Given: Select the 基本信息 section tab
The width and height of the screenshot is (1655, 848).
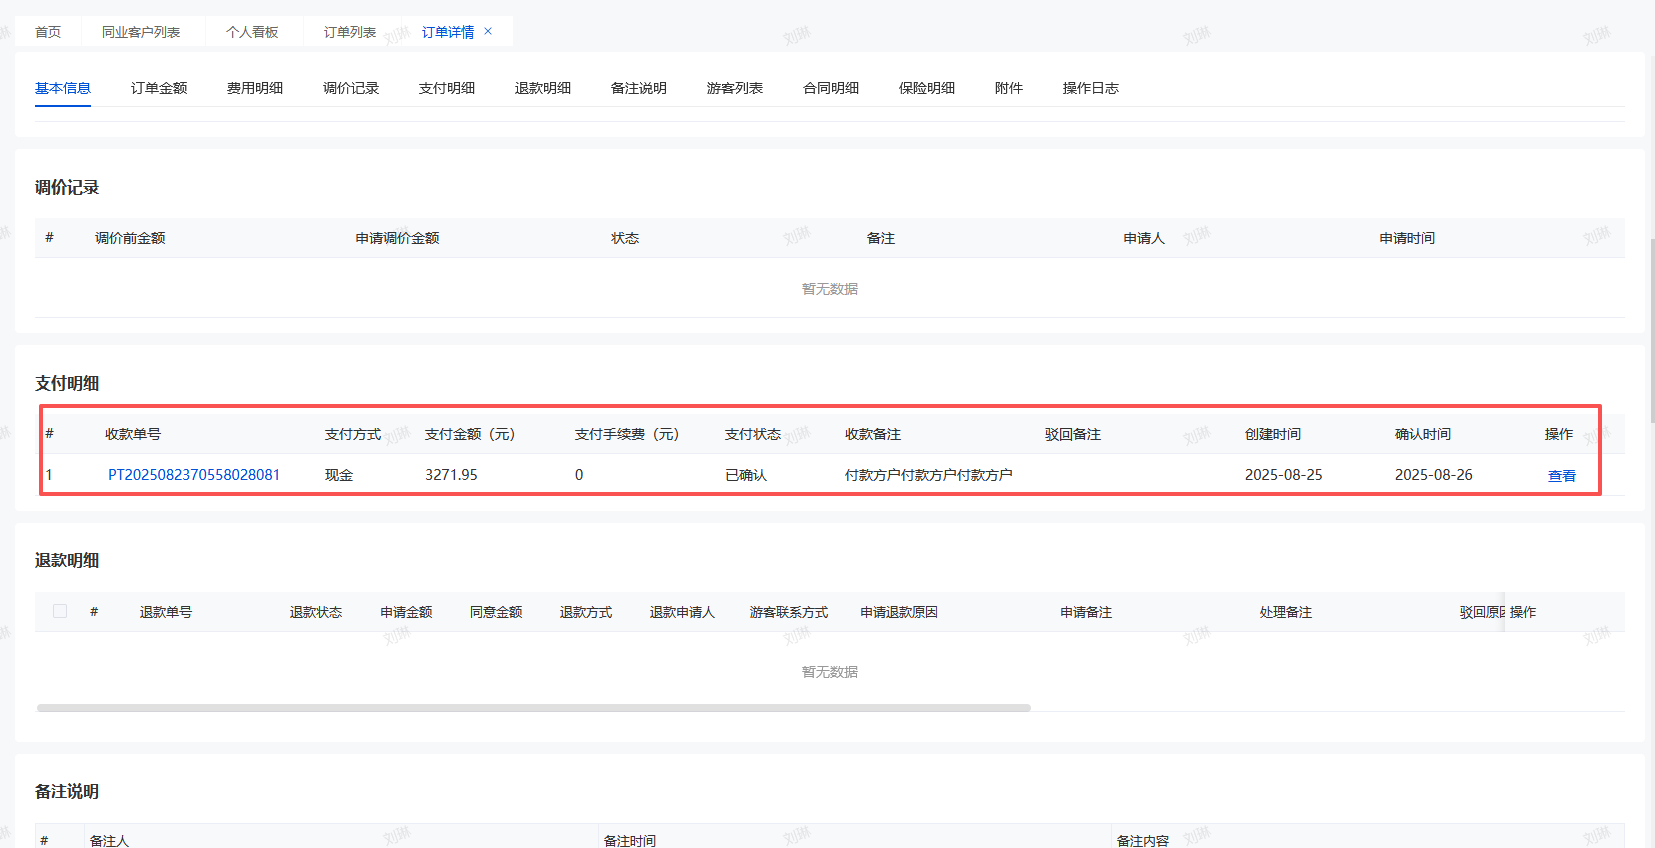Looking at the screenshot, I should (x=63, y=88).
